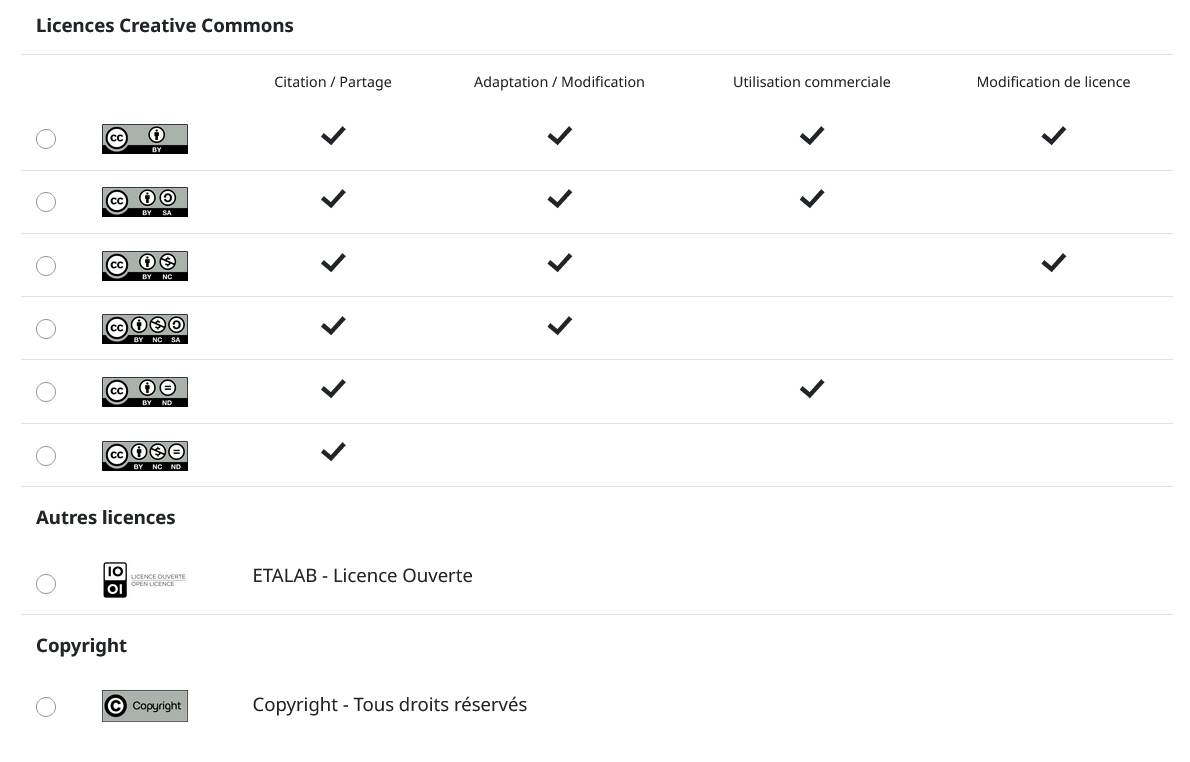
Task: Select the Copyright radio button
Action: click(x=46, y=707)
